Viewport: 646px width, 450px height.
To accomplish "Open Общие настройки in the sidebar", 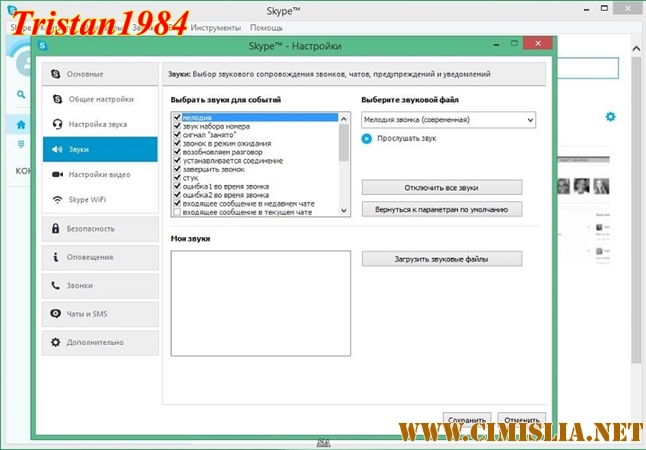I will pyautogui.click(x=100, y=99).
